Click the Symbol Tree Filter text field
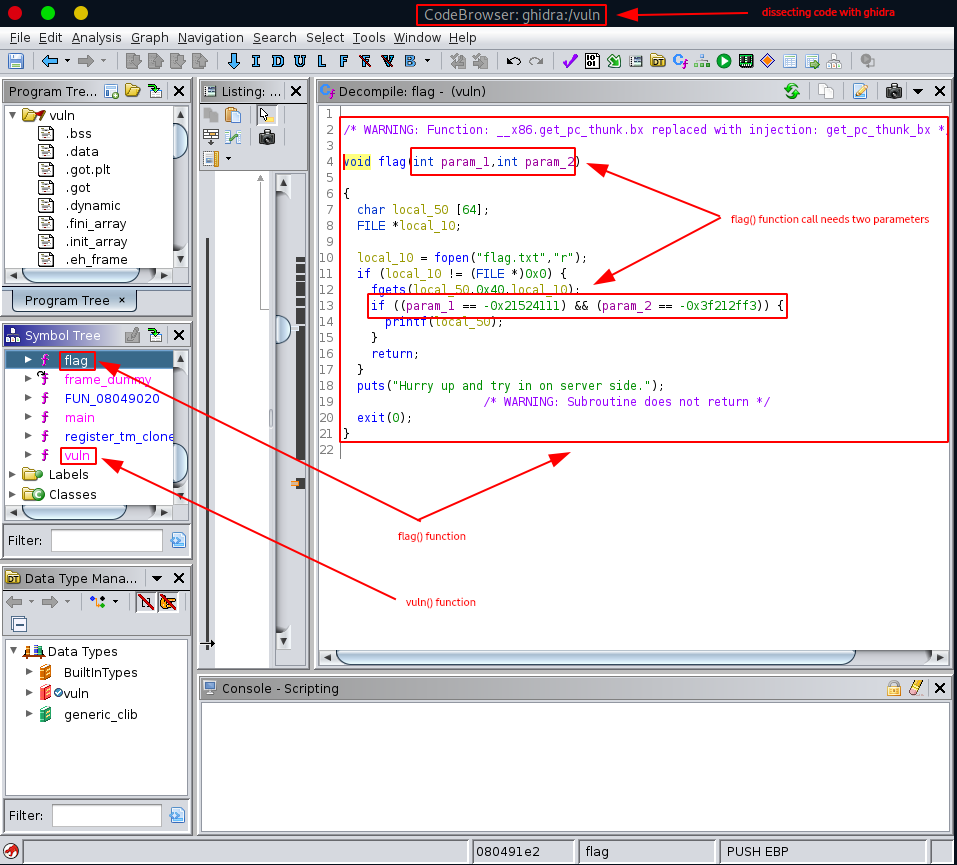The height and width of the screenshot is (865, 957). click(x=106, y=540)
